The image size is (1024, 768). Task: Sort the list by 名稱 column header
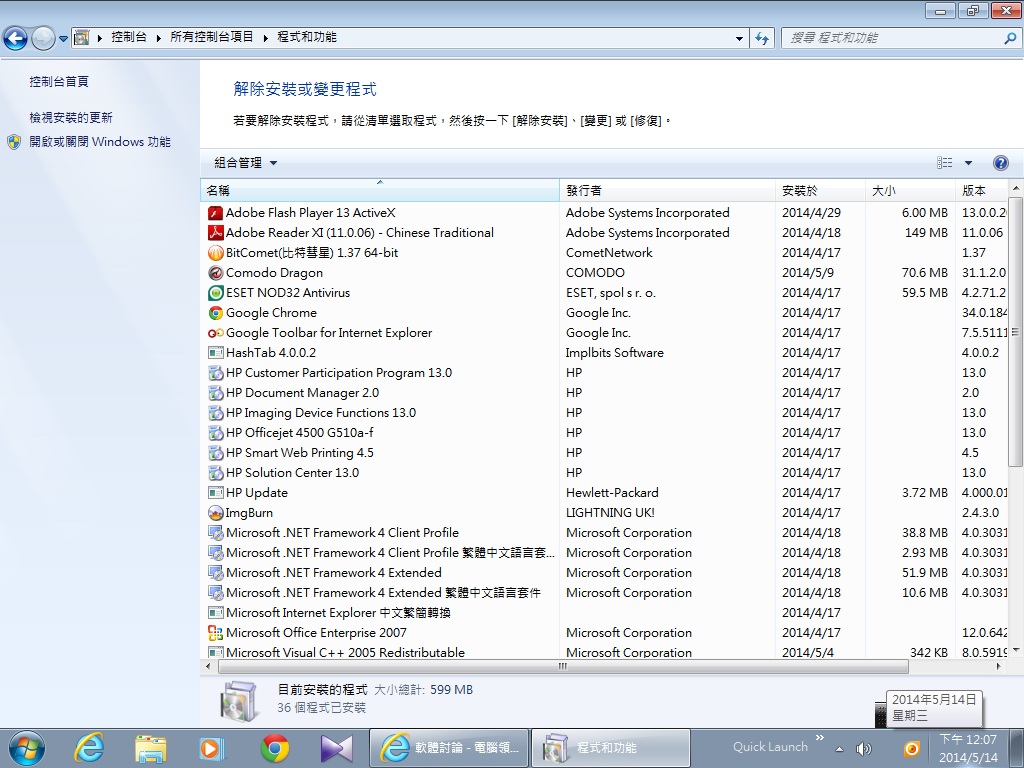point(379,190)
